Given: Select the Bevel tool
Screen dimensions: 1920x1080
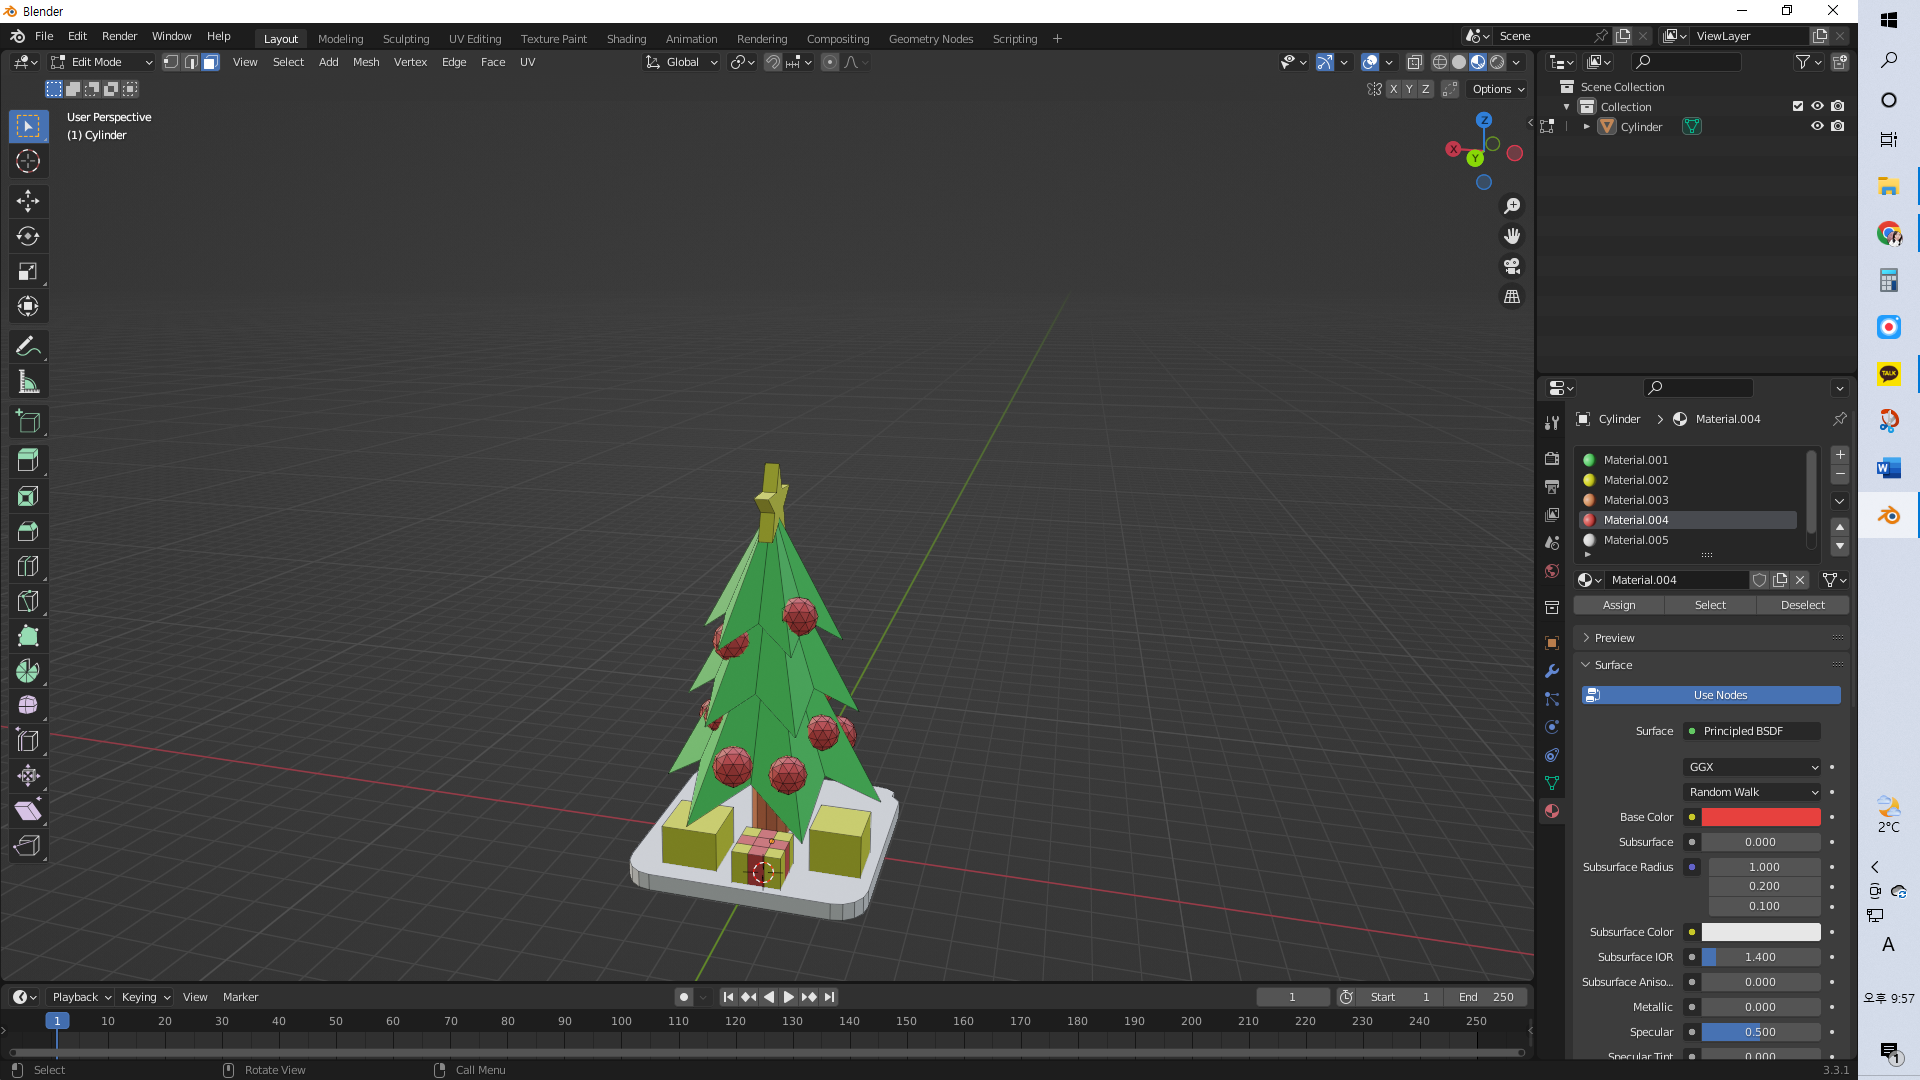Looking at the screenshot, I should [x=28, y=531].
